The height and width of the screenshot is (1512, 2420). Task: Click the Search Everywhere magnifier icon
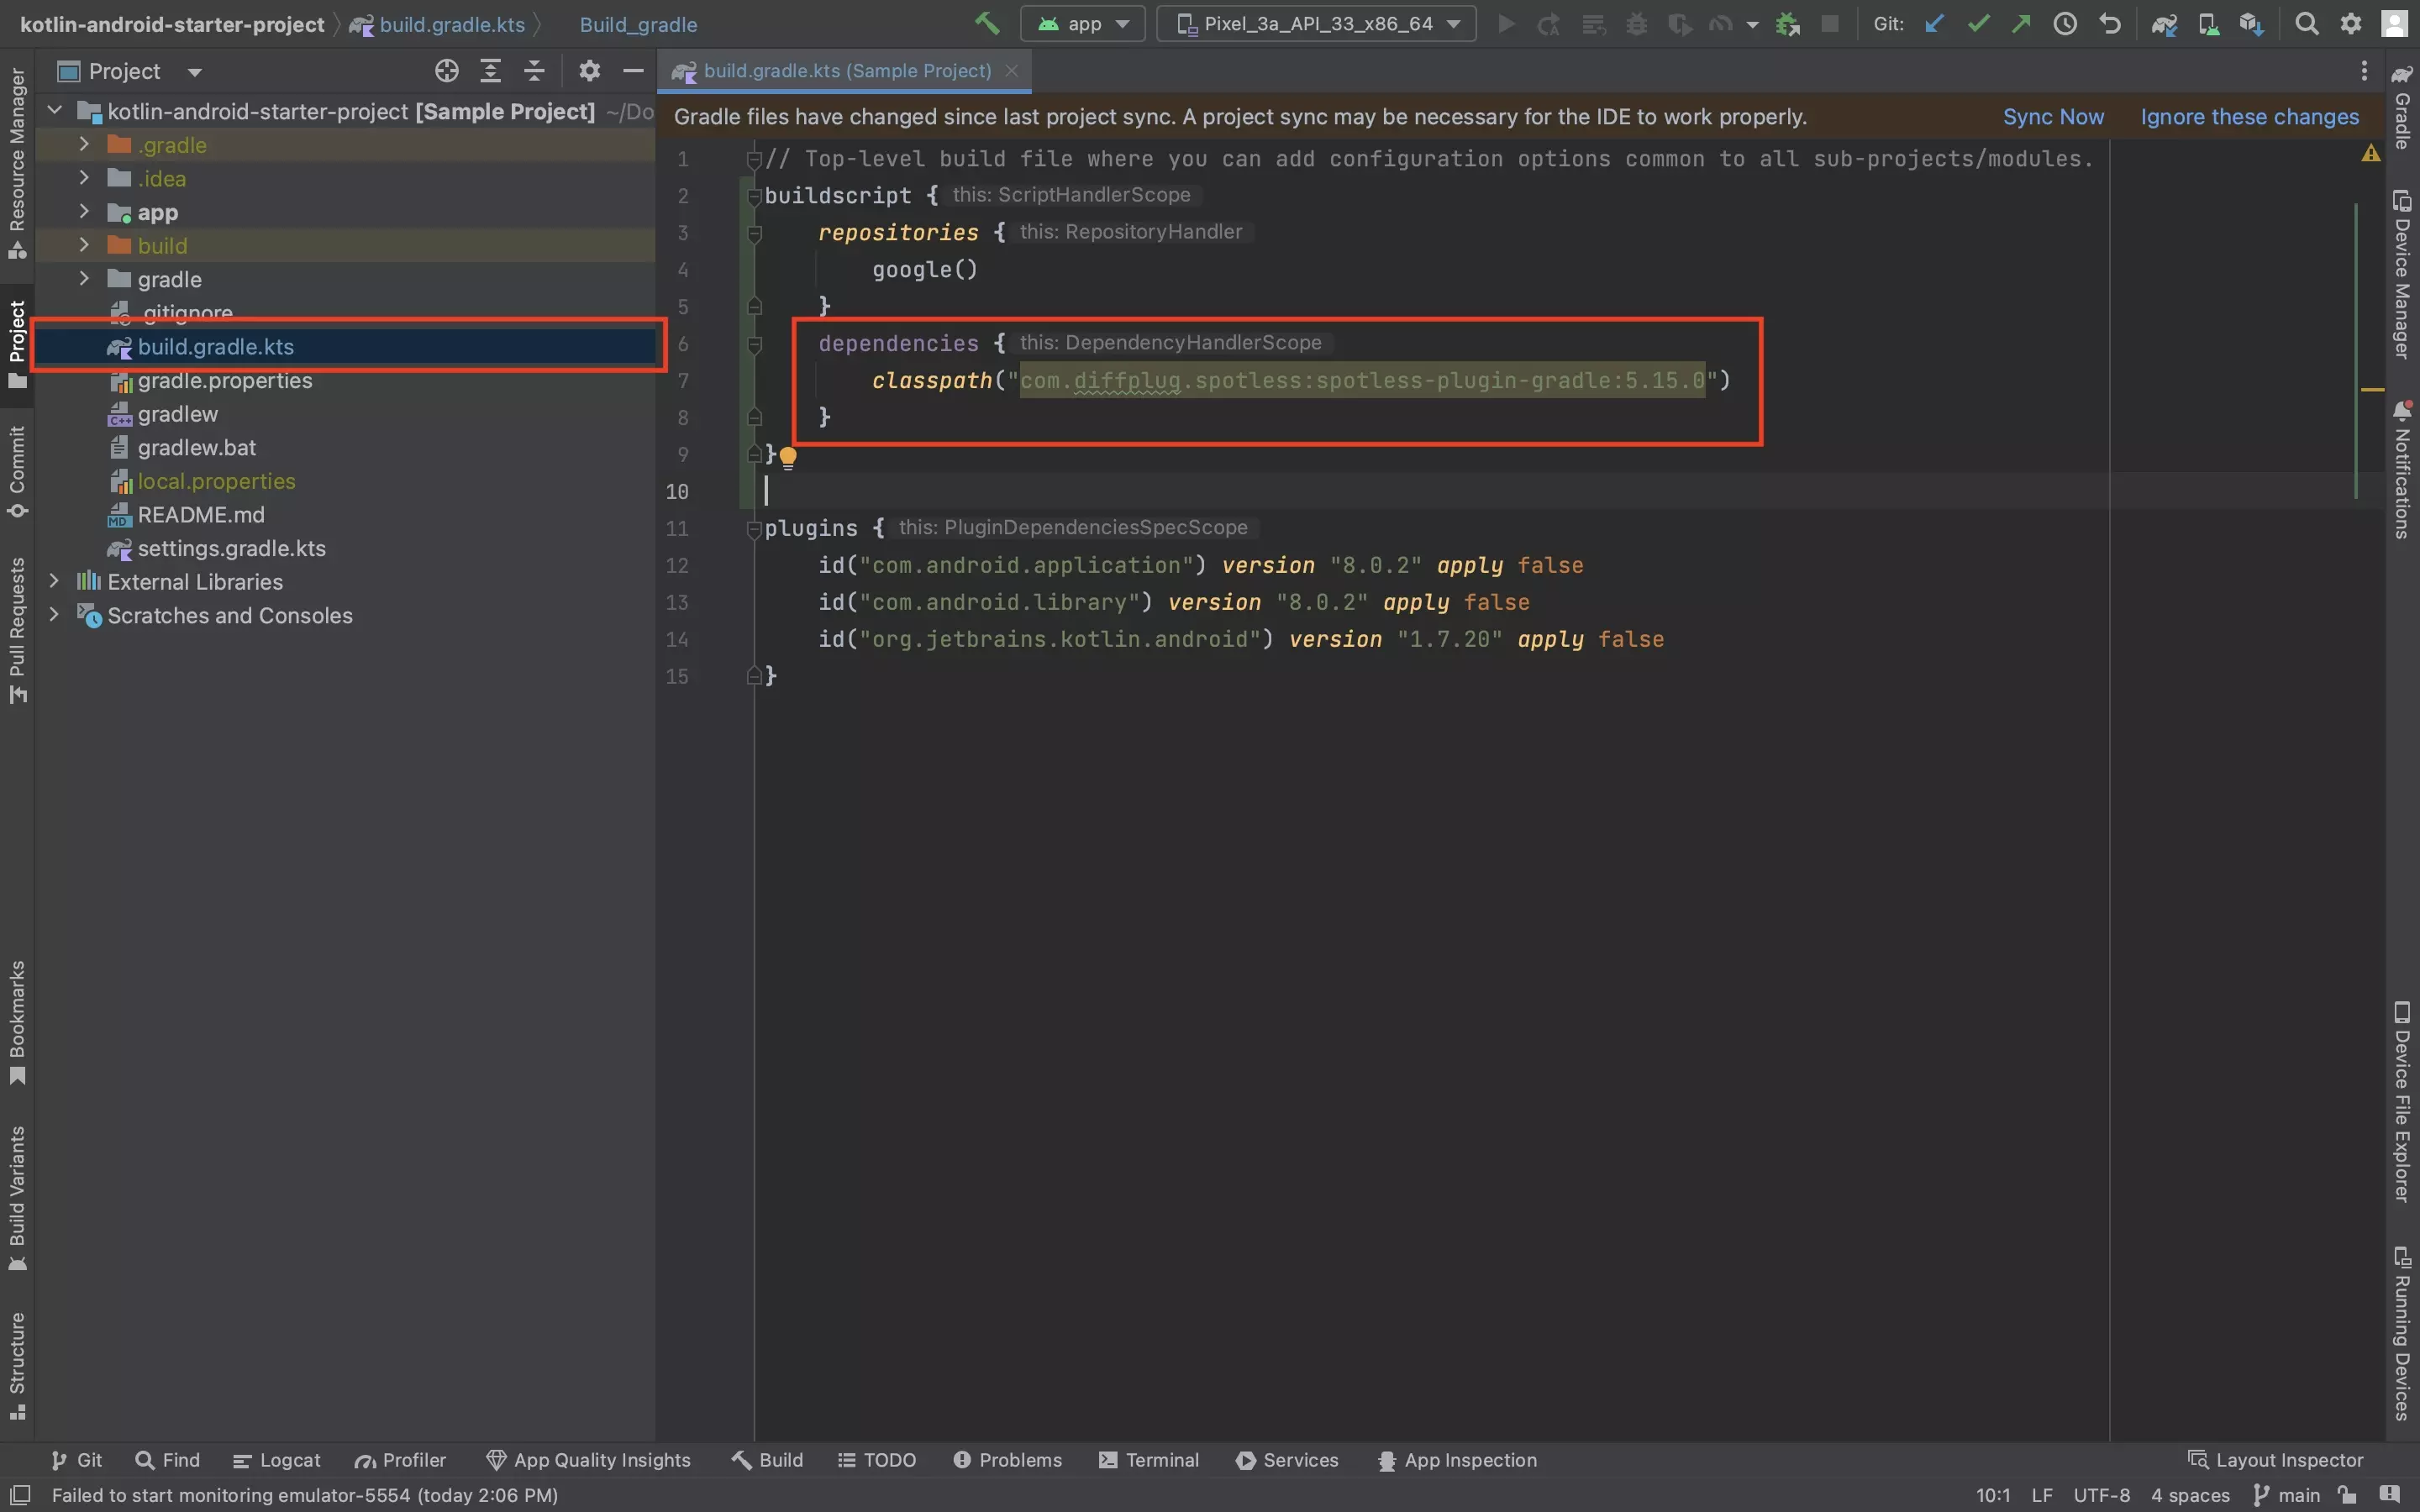pos(2306,23)
